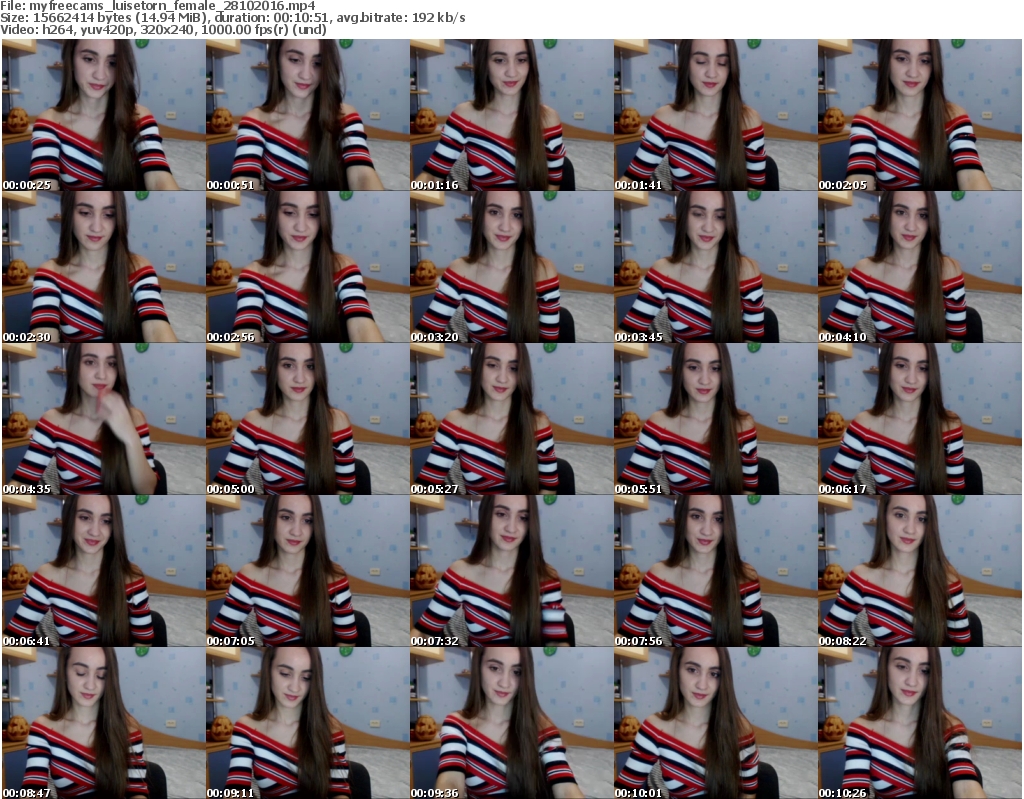Click the 'Video: h264, yuv420p' info line
The width and height of the screenshot is (1024, 799).
(163, 29)
